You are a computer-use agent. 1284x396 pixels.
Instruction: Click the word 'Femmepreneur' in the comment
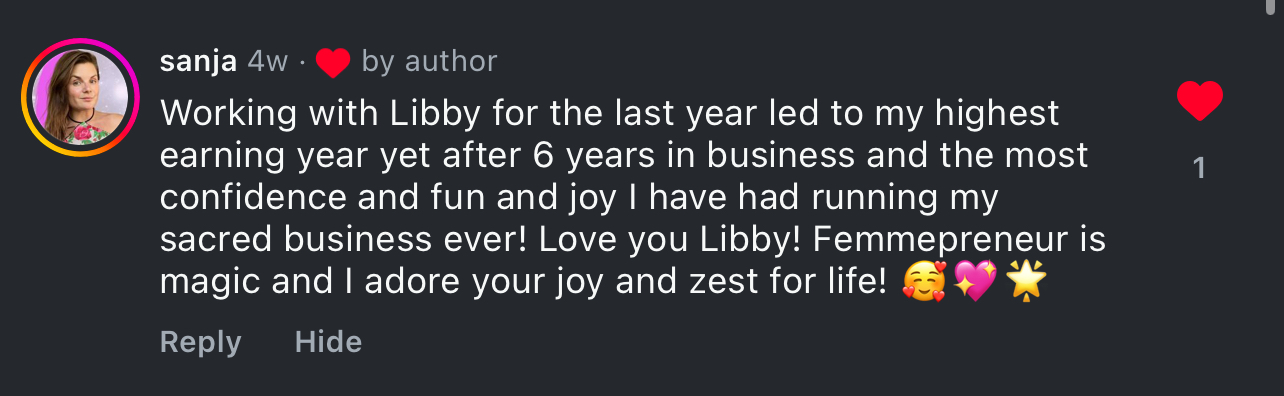[x=936, y=241]
